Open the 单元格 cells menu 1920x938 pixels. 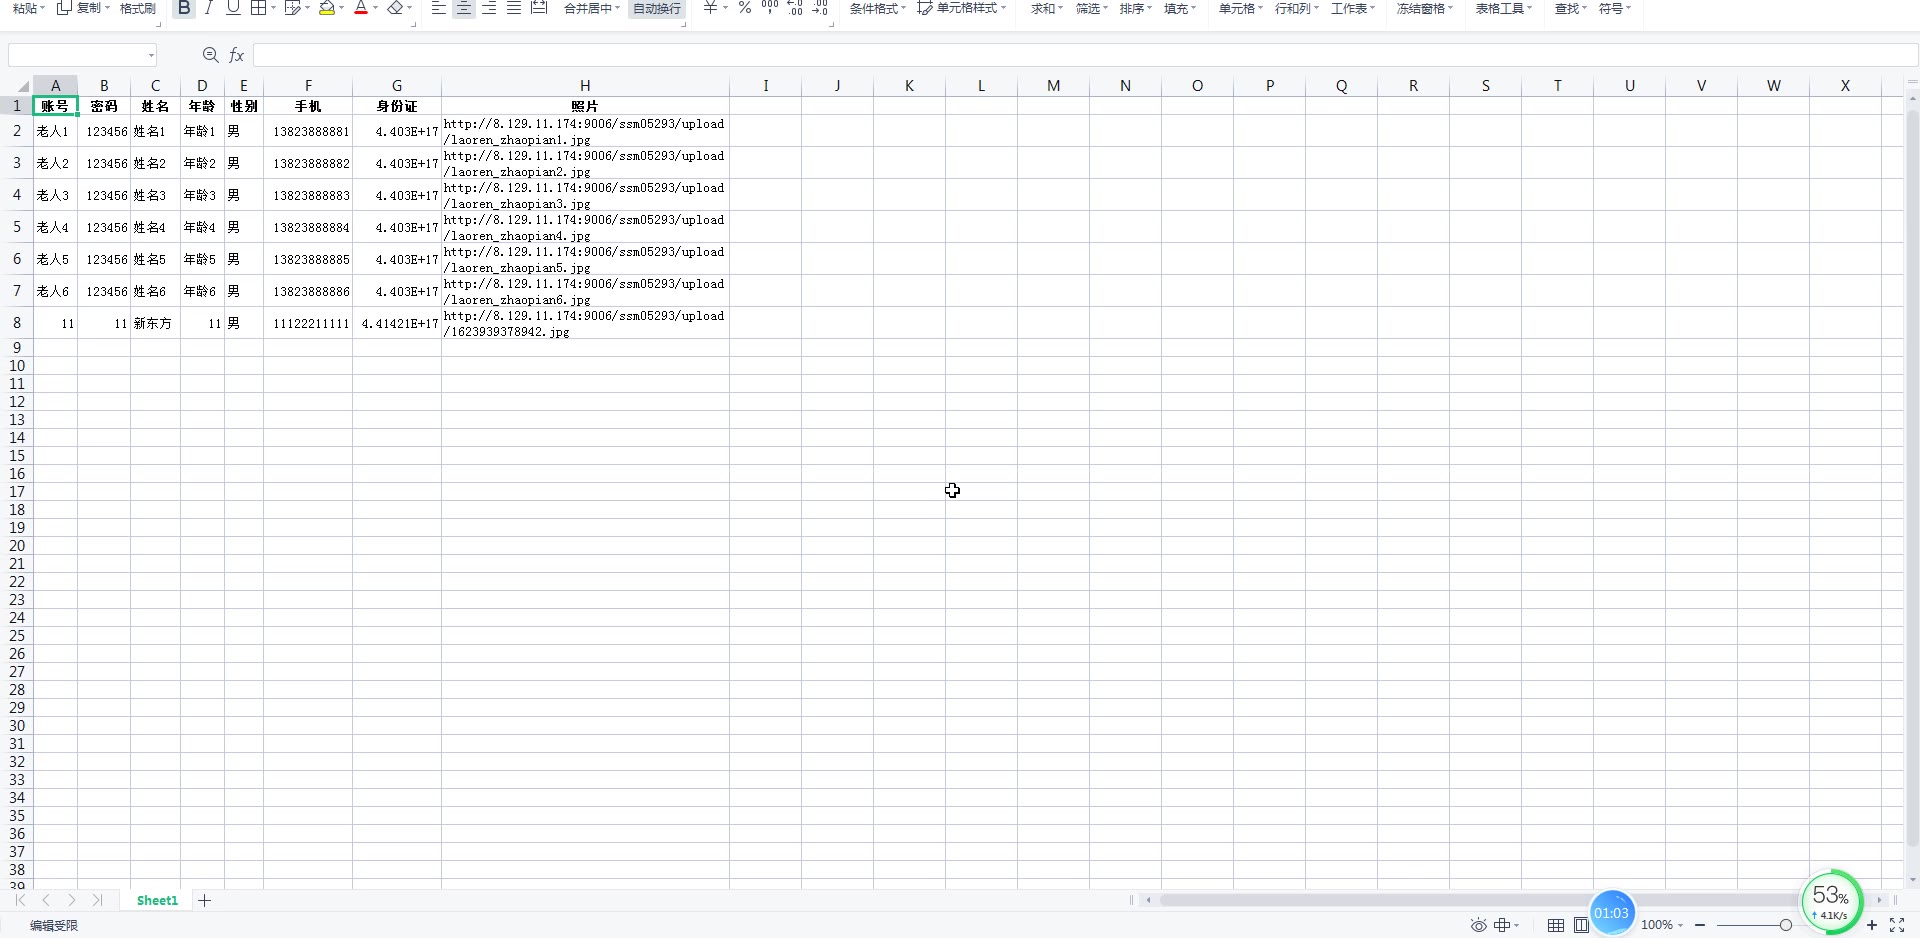point(1241,8)
